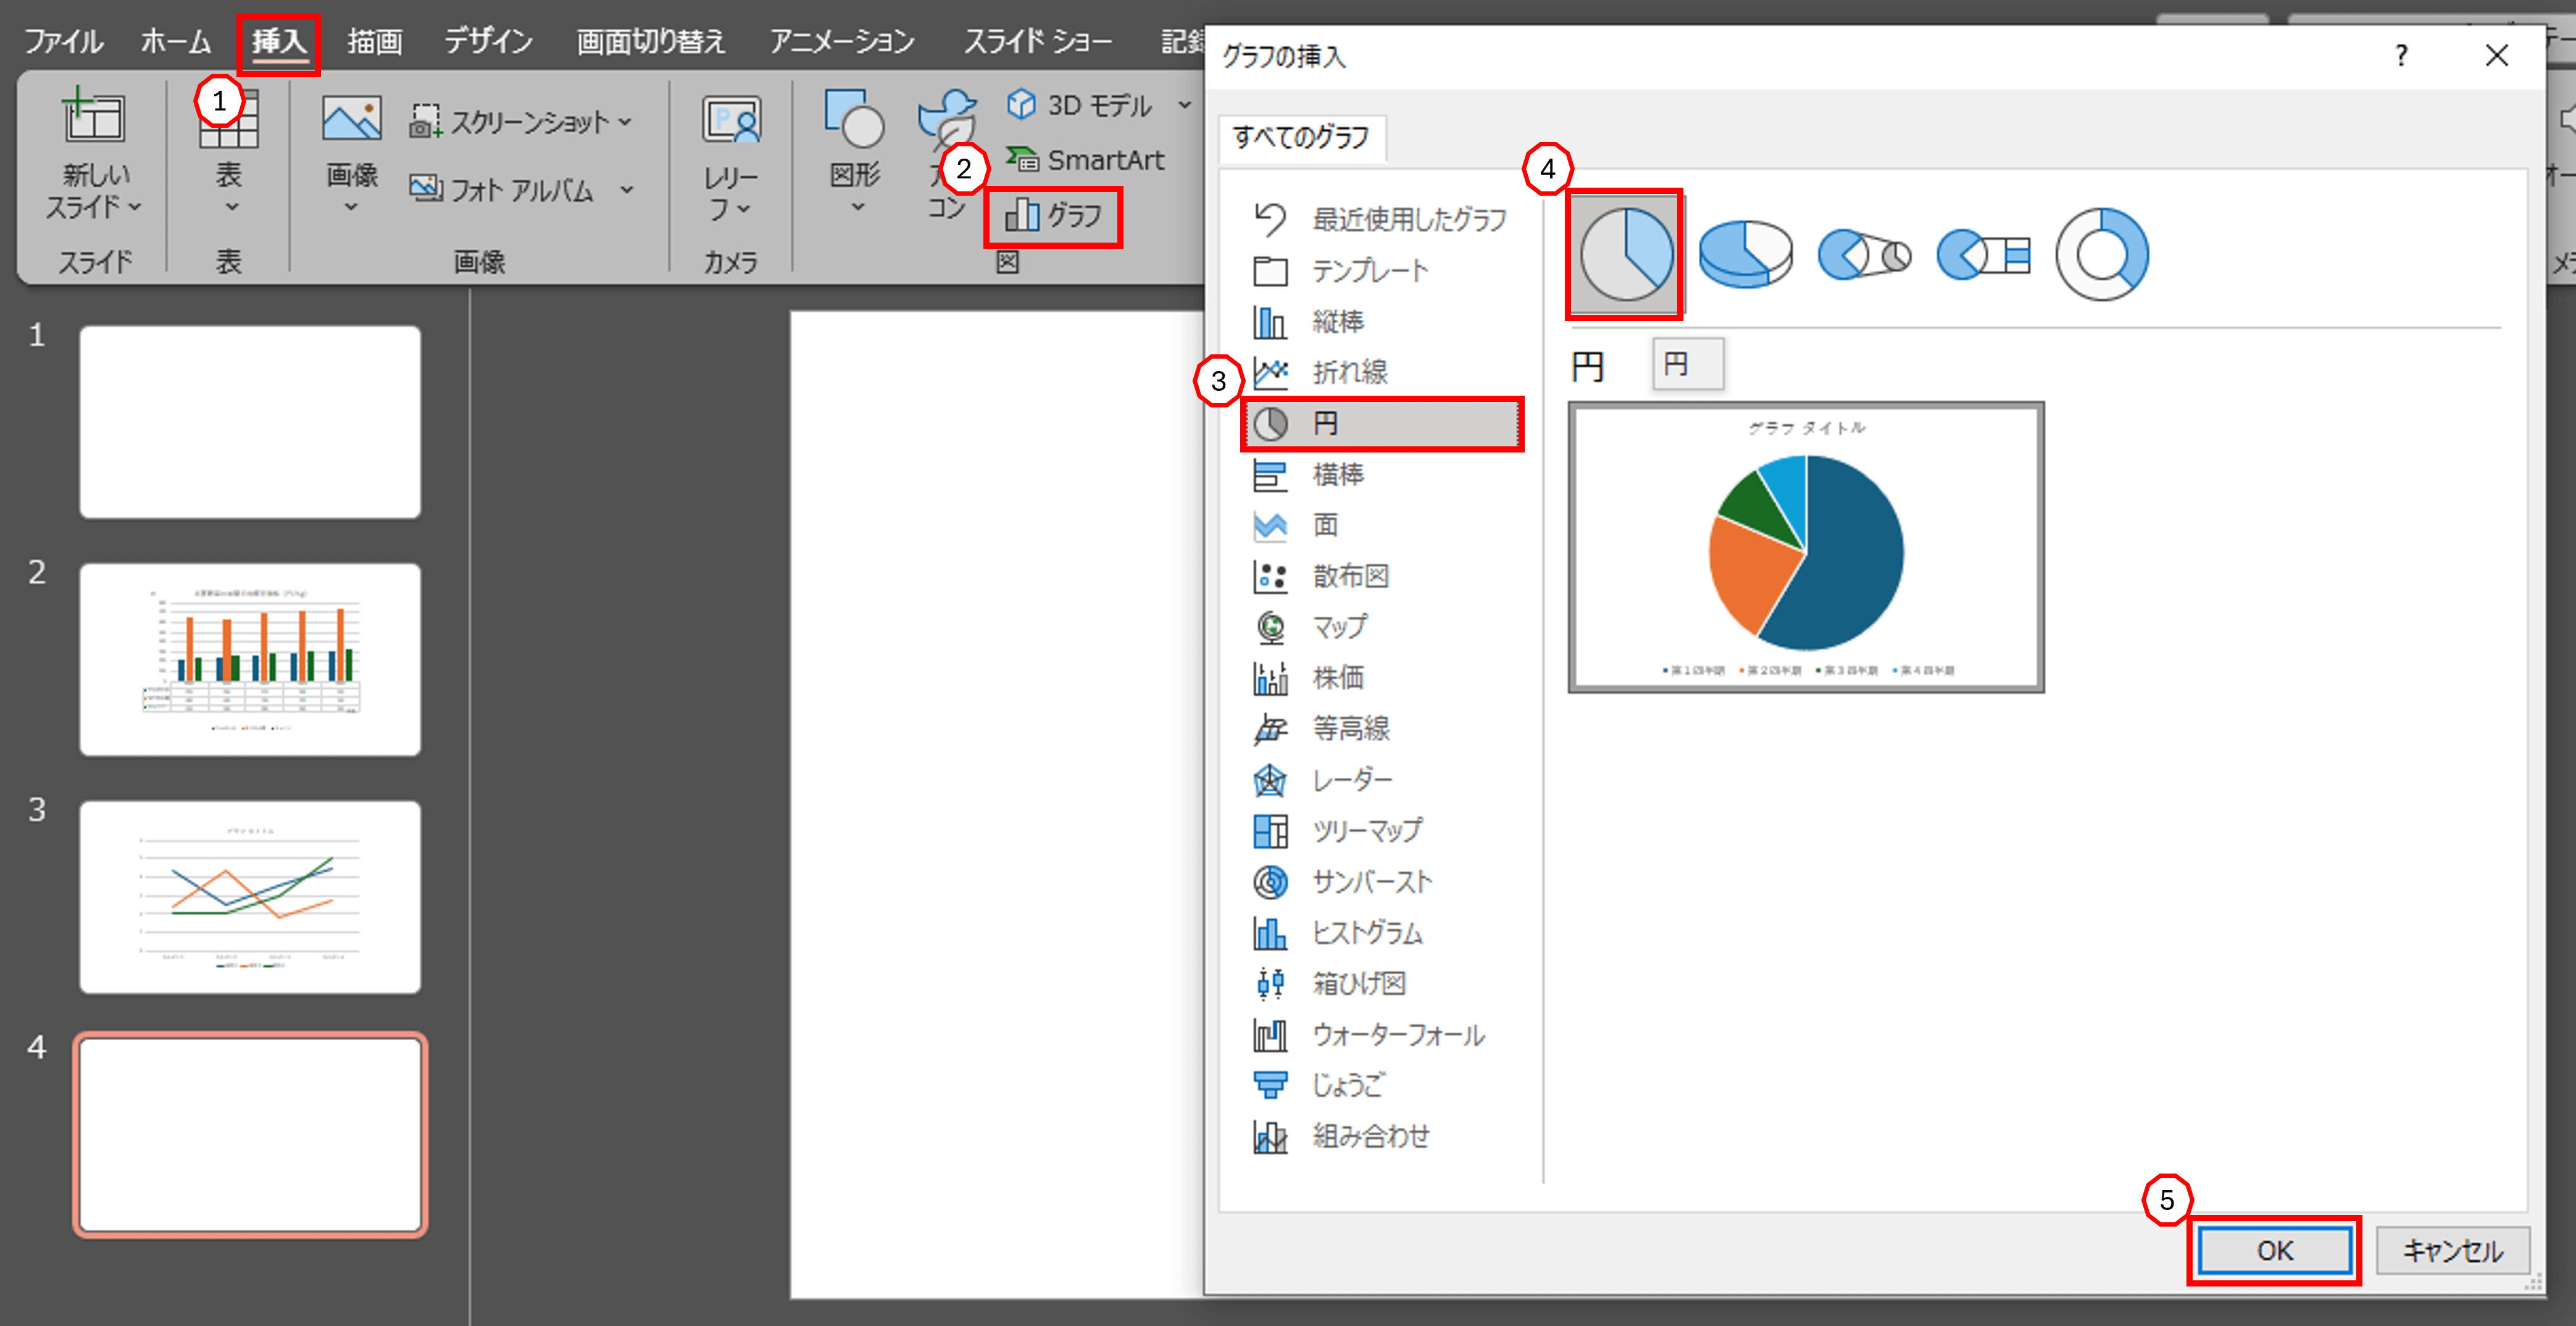
Task: Select slide 3 line chart thumbnail
Action: 250,896
